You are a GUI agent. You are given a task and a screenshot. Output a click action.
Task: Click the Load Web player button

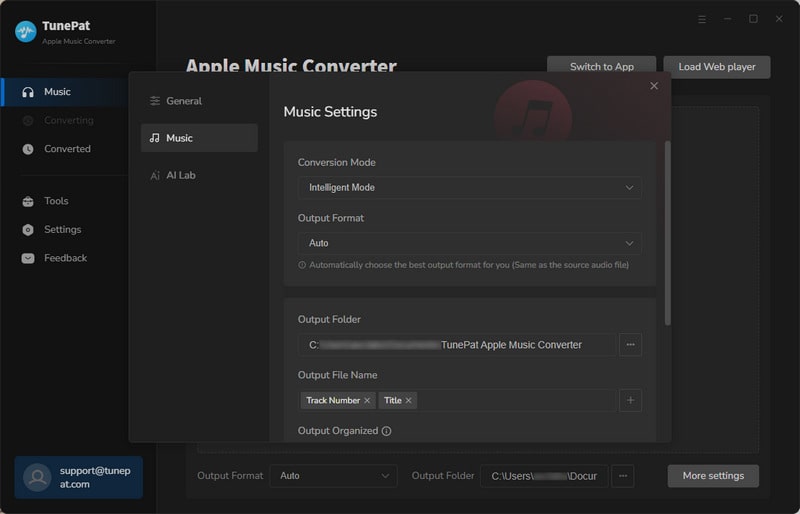tap(717, 67)
